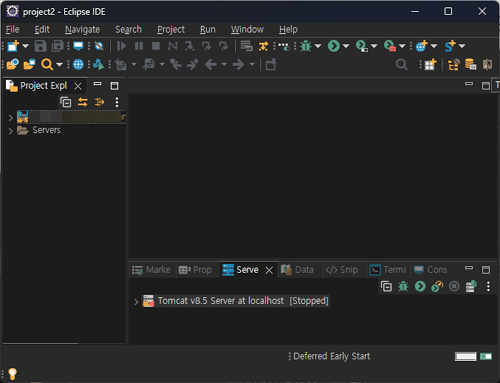Expand the Tomcat v8.5 Server entry
The height and width of the screenshot is (383, 500).
point(136,302)
